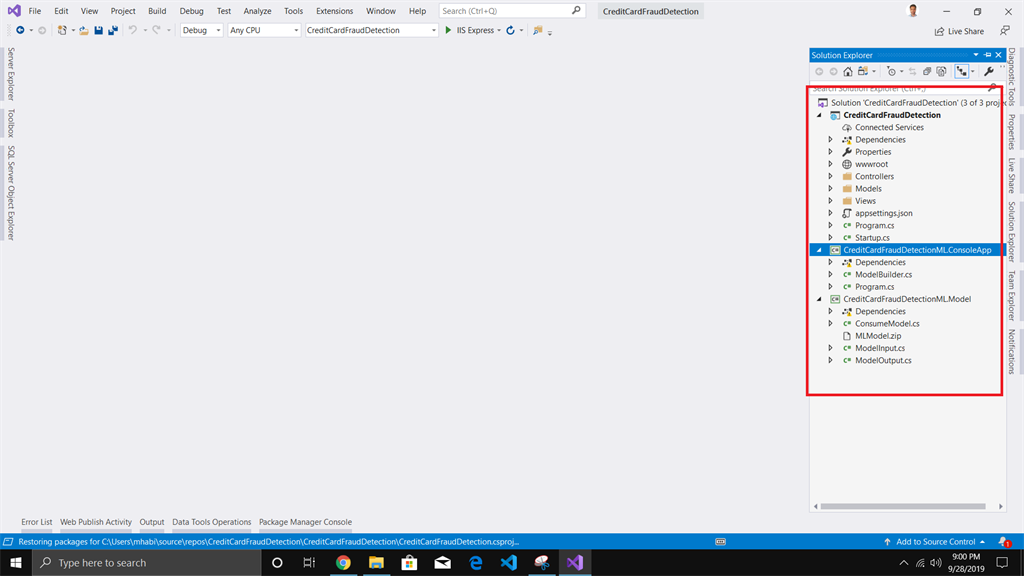
Task: Select the ConsumeModel.cs file
Action: click(887, 323)
